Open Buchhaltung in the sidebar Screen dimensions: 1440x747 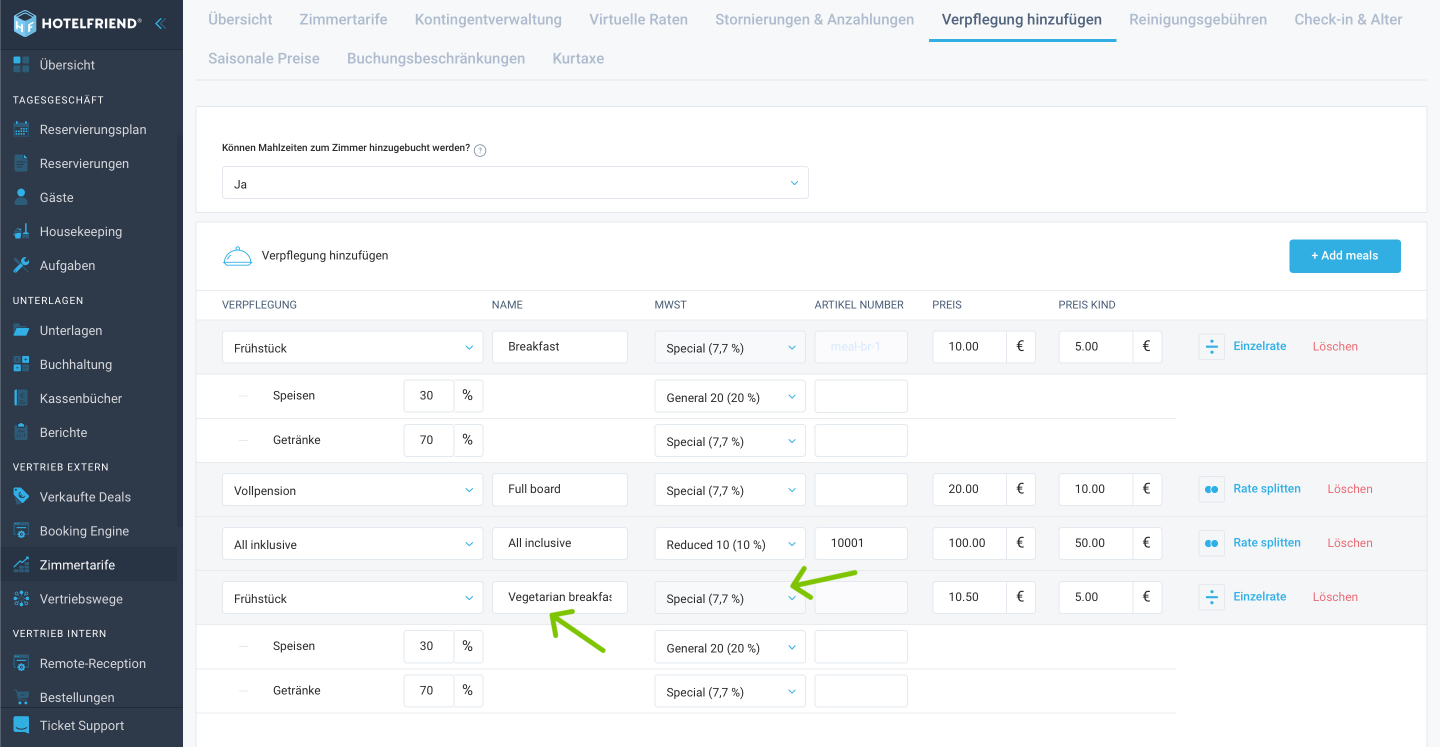click(x=75, y=364)
